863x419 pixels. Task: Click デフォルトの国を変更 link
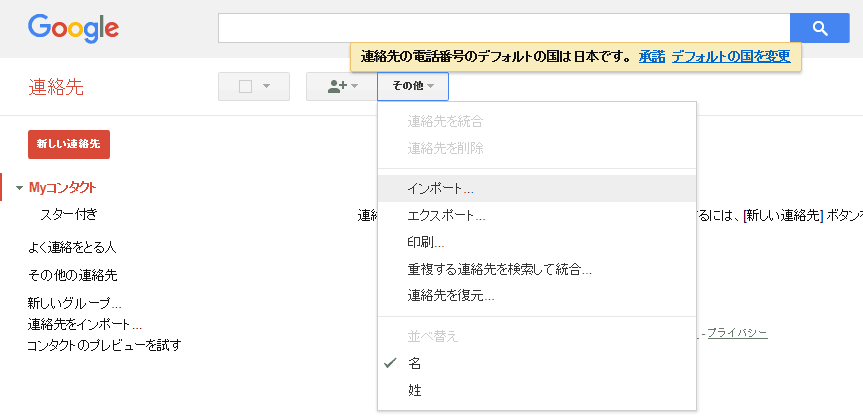(x=731, y=57)
